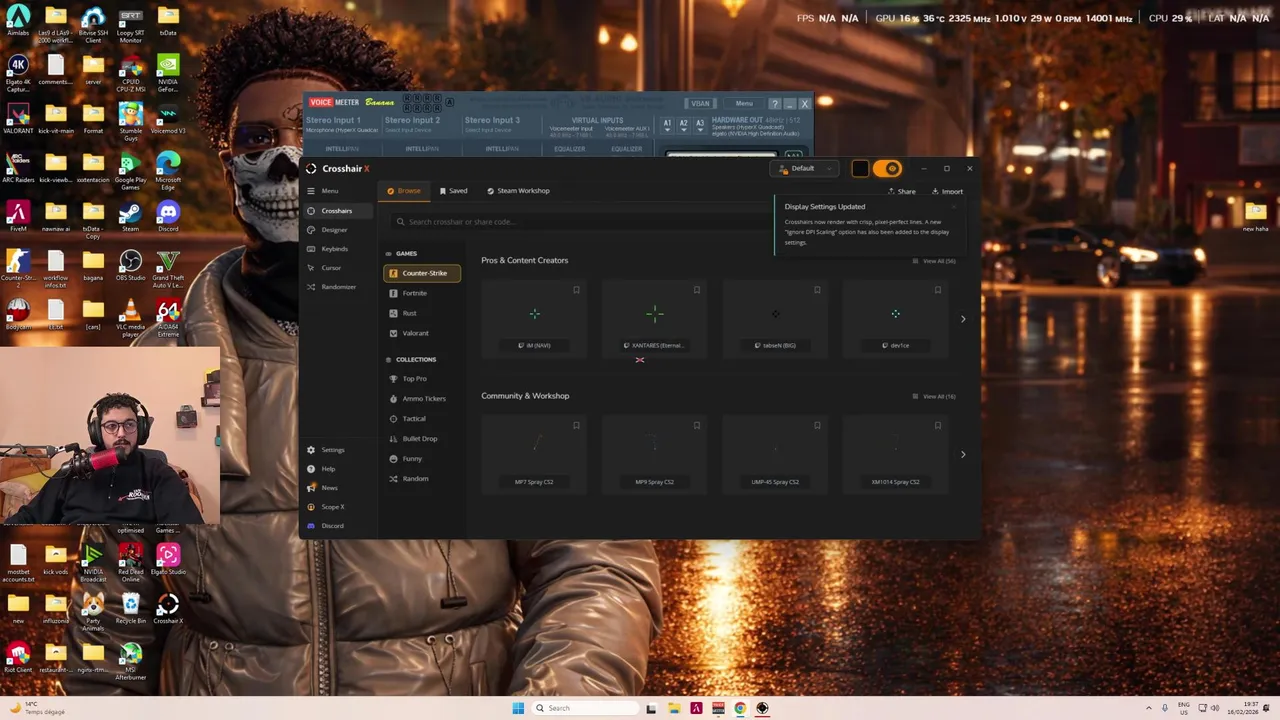Click the Import button
Viewport: 1280px width, 720px height.
(947, 192)
